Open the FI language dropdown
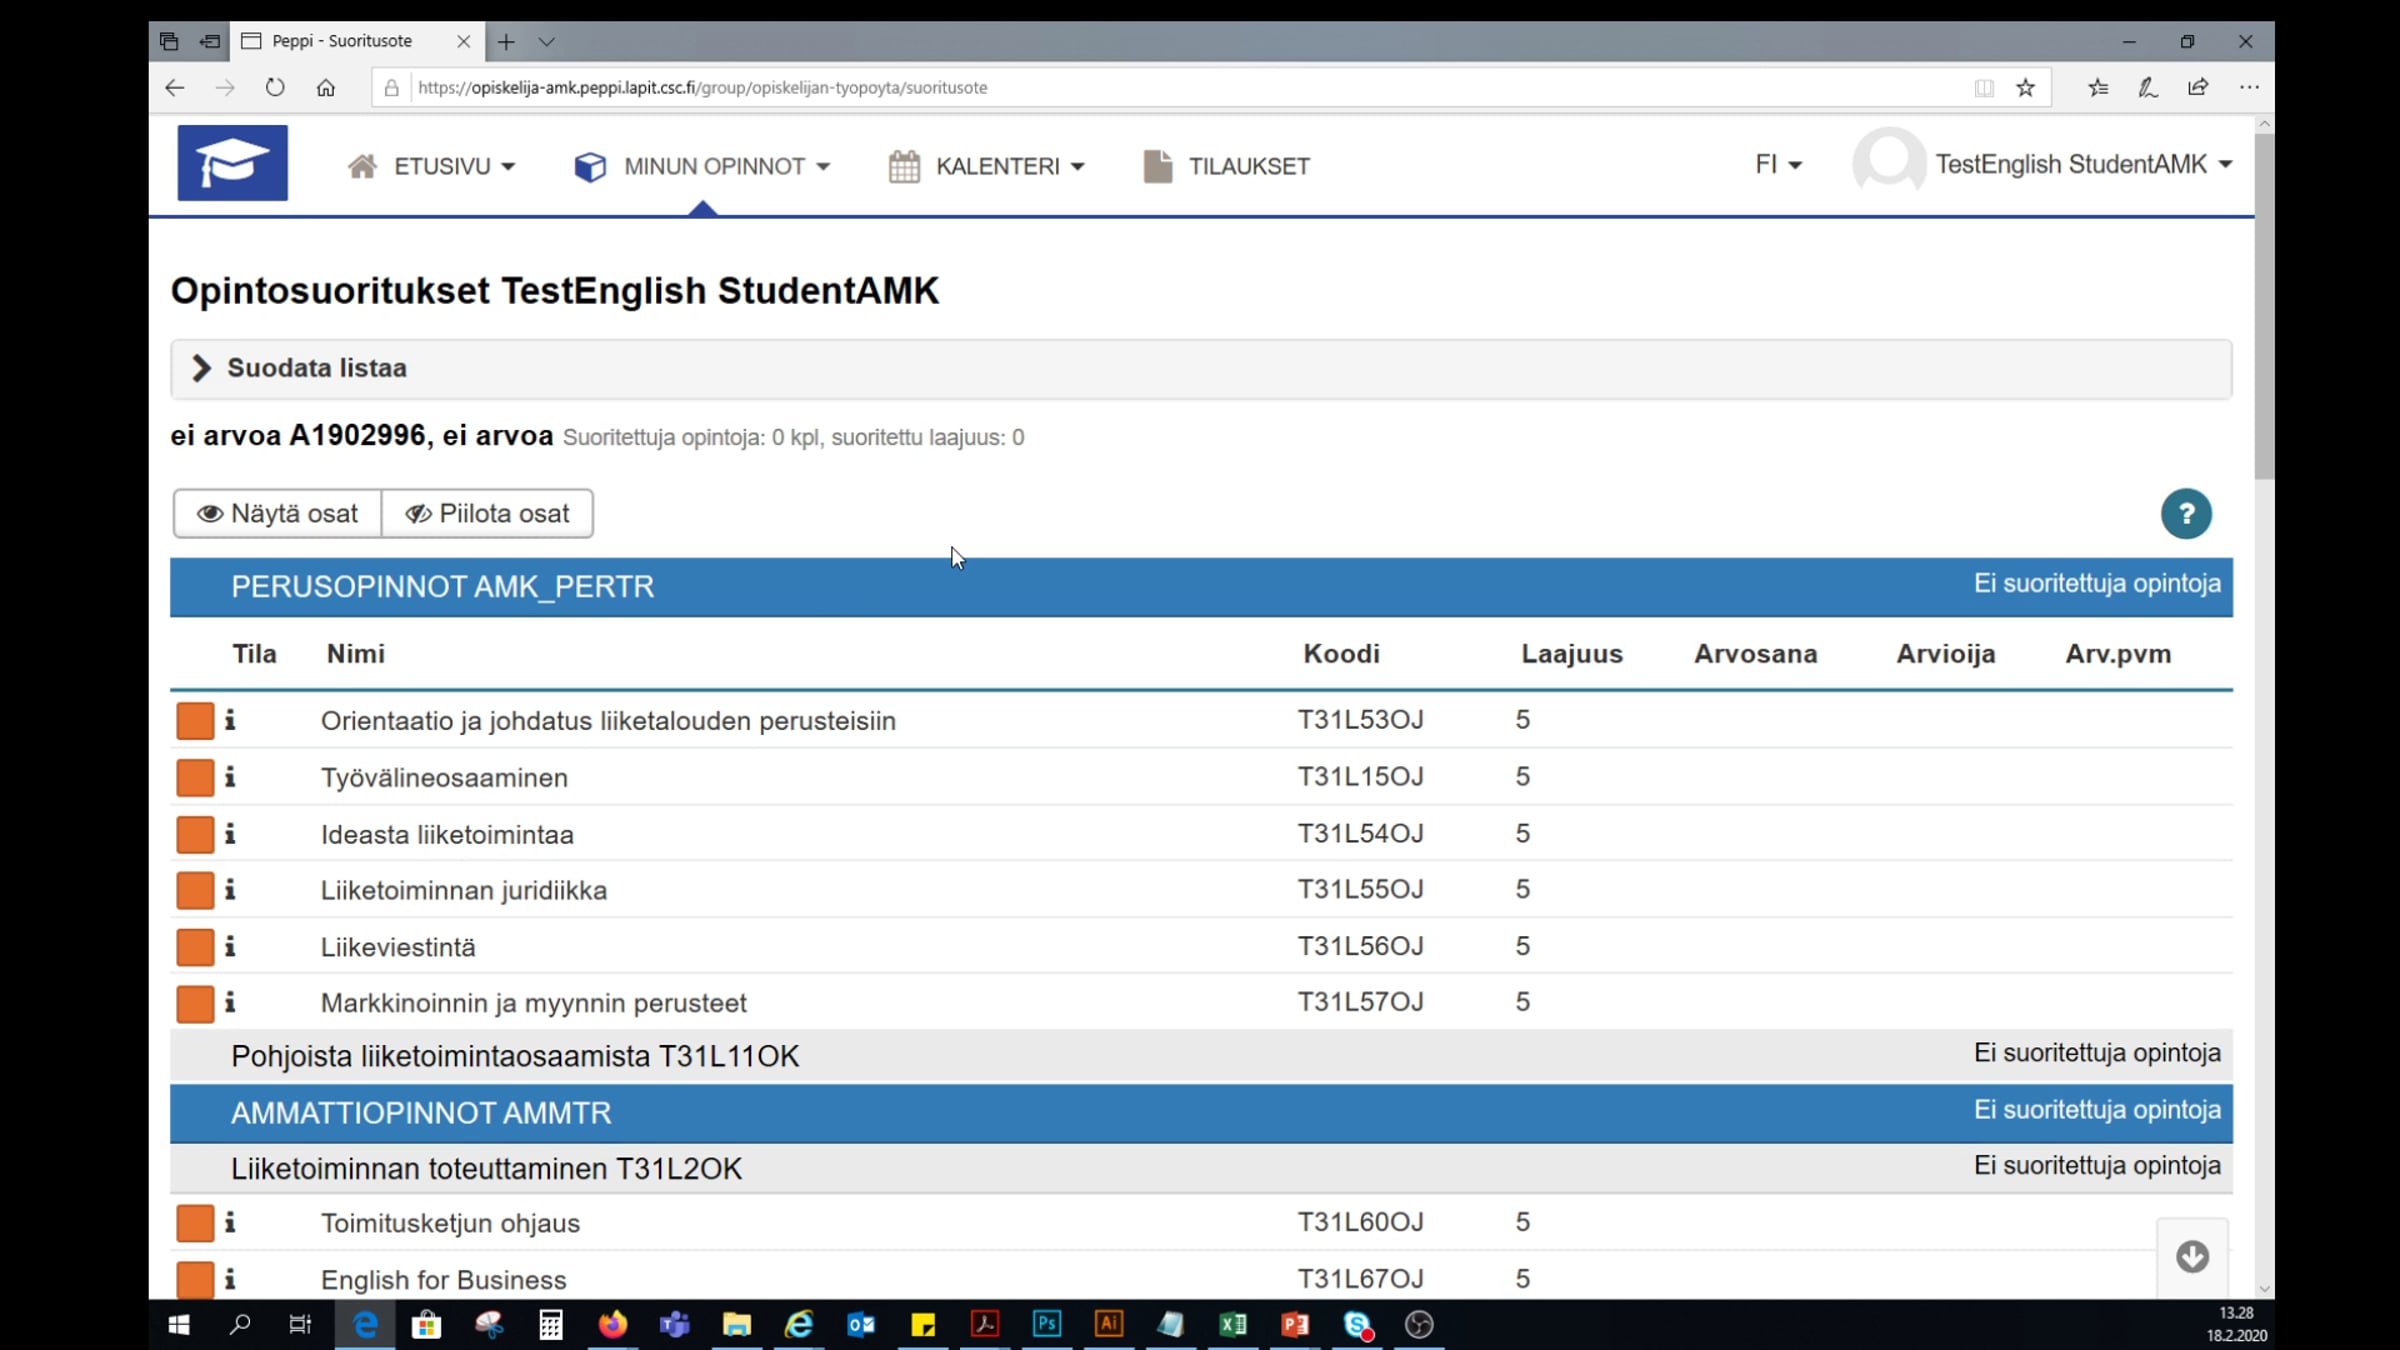Viewport: 2400px width, 1350px height. (x=1778, y=164)
